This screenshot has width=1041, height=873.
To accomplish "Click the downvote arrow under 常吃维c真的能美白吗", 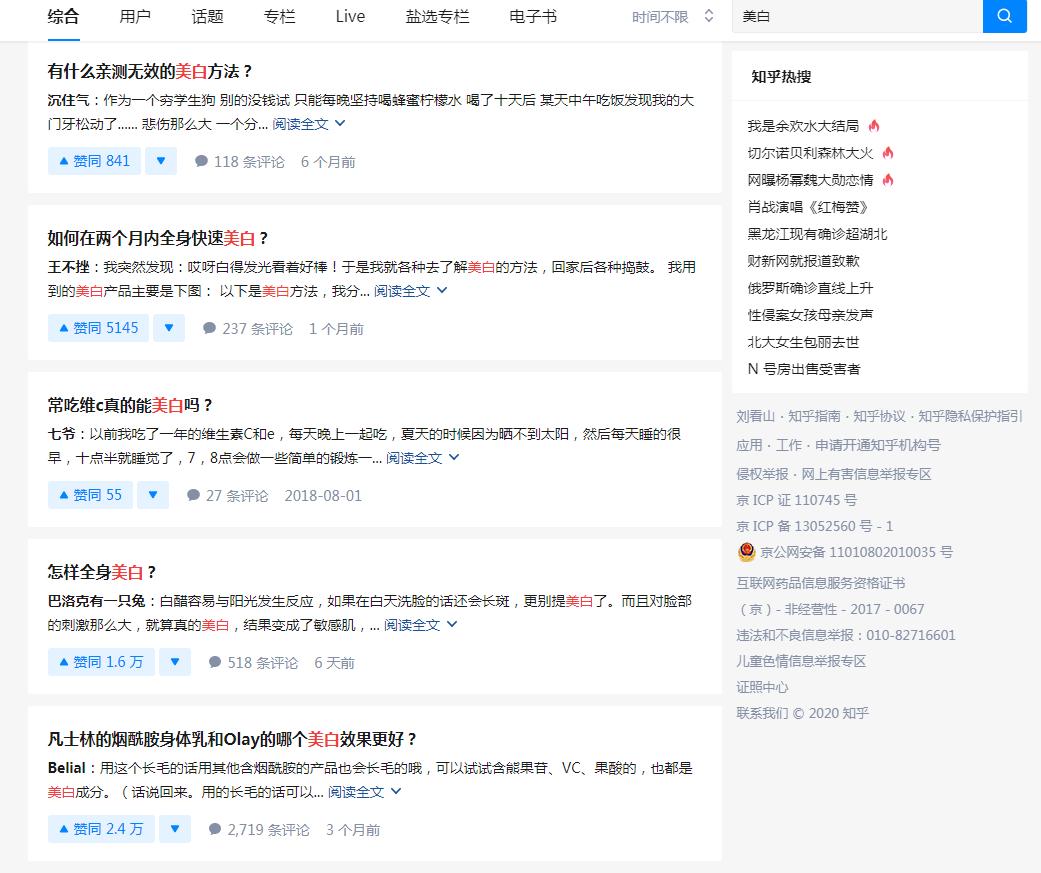I will click(152, 494).
